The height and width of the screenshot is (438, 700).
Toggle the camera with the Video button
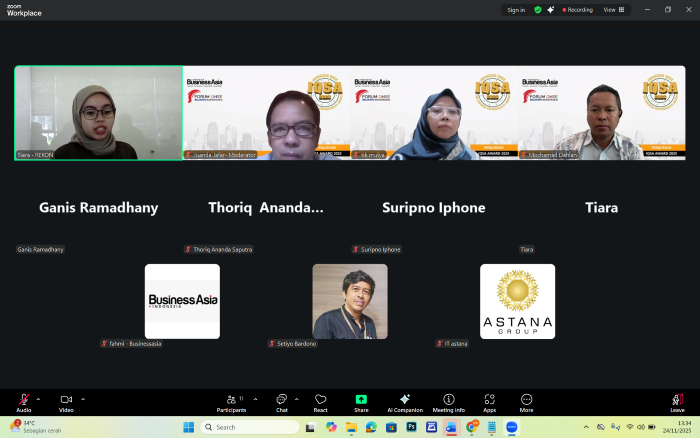coord(66,400)
